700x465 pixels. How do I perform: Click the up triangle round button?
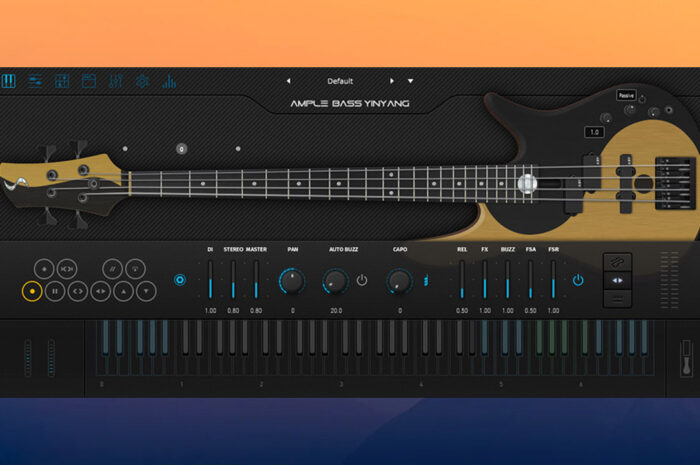[x=124, y=291]
